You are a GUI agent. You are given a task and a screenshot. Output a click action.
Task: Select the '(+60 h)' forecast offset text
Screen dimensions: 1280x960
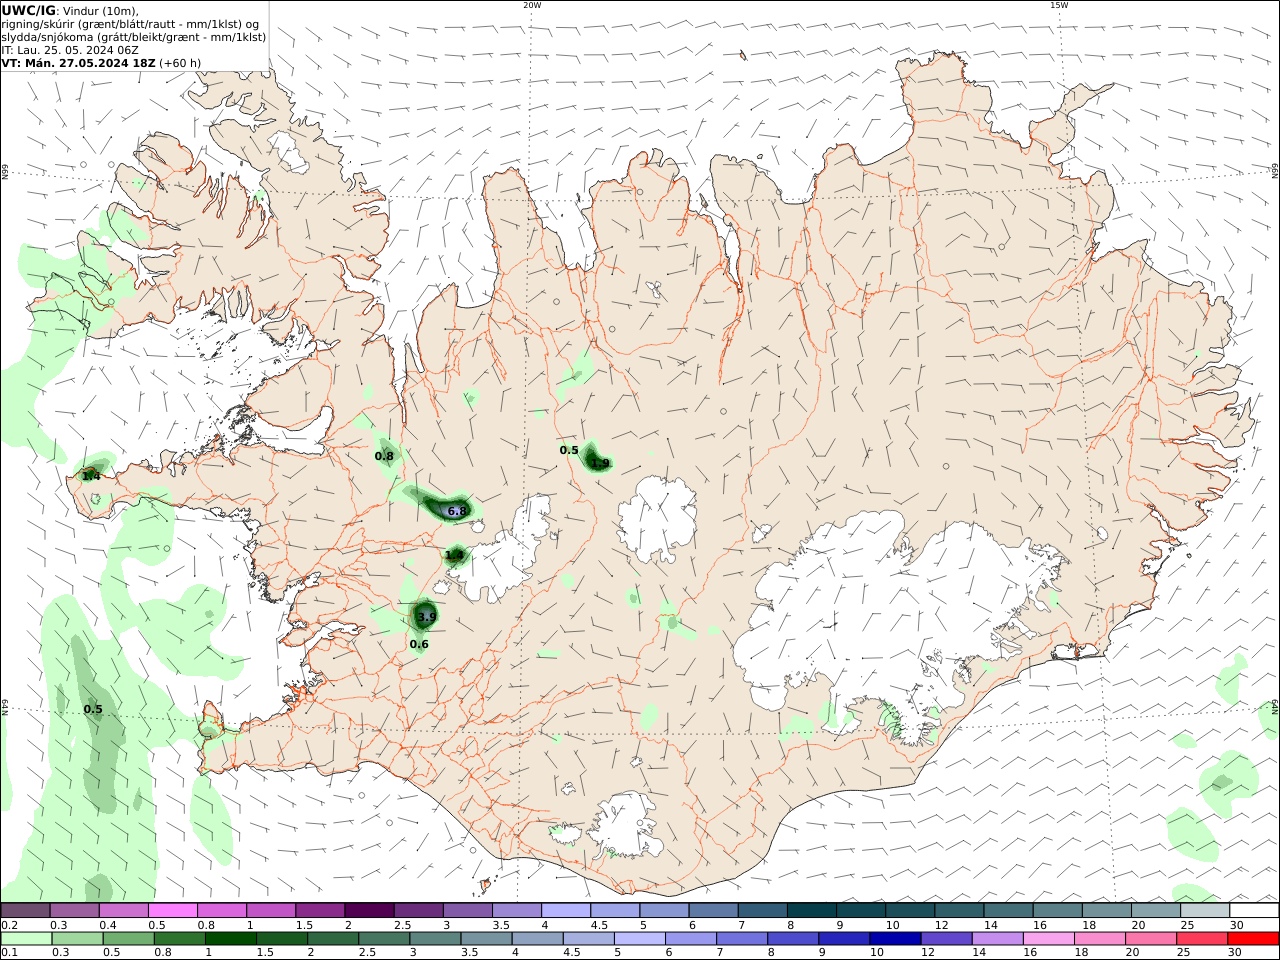pos(180,63)
